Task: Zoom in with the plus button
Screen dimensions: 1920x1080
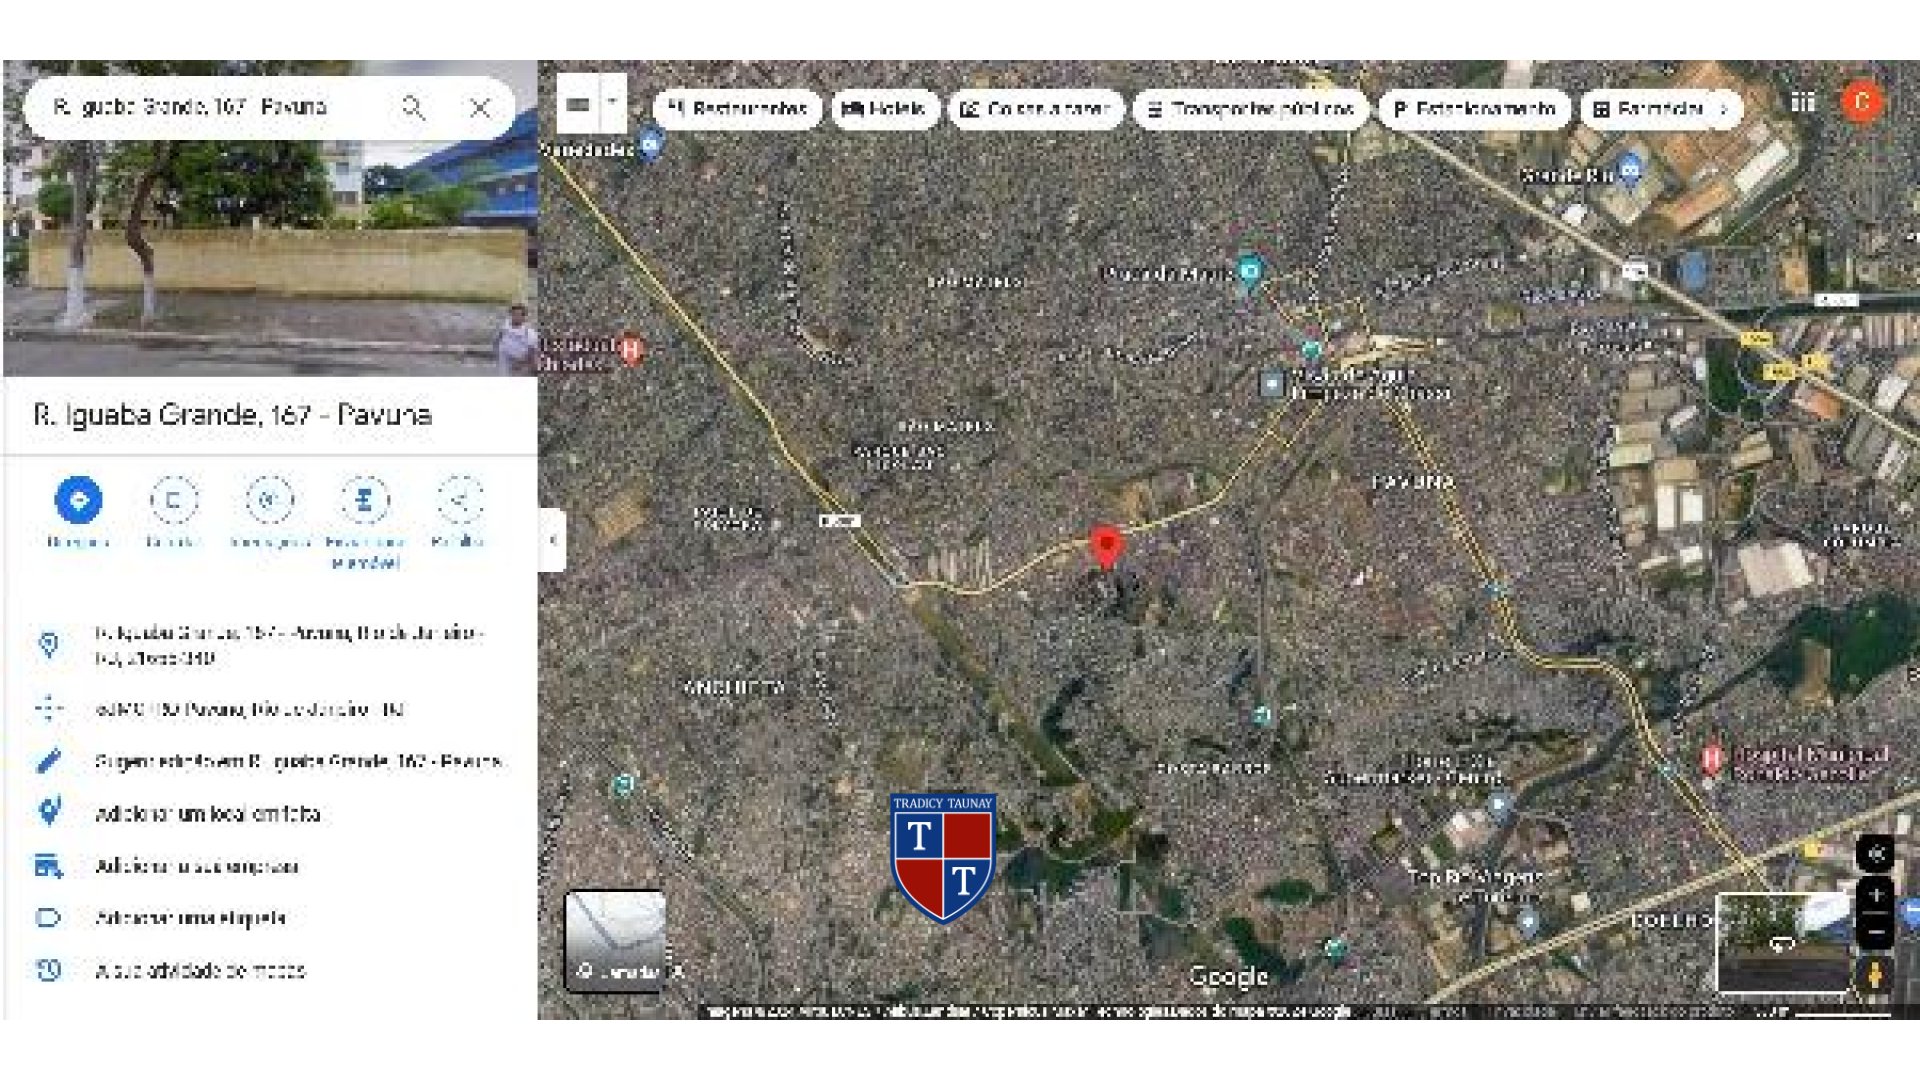Action: point(1875,895)
